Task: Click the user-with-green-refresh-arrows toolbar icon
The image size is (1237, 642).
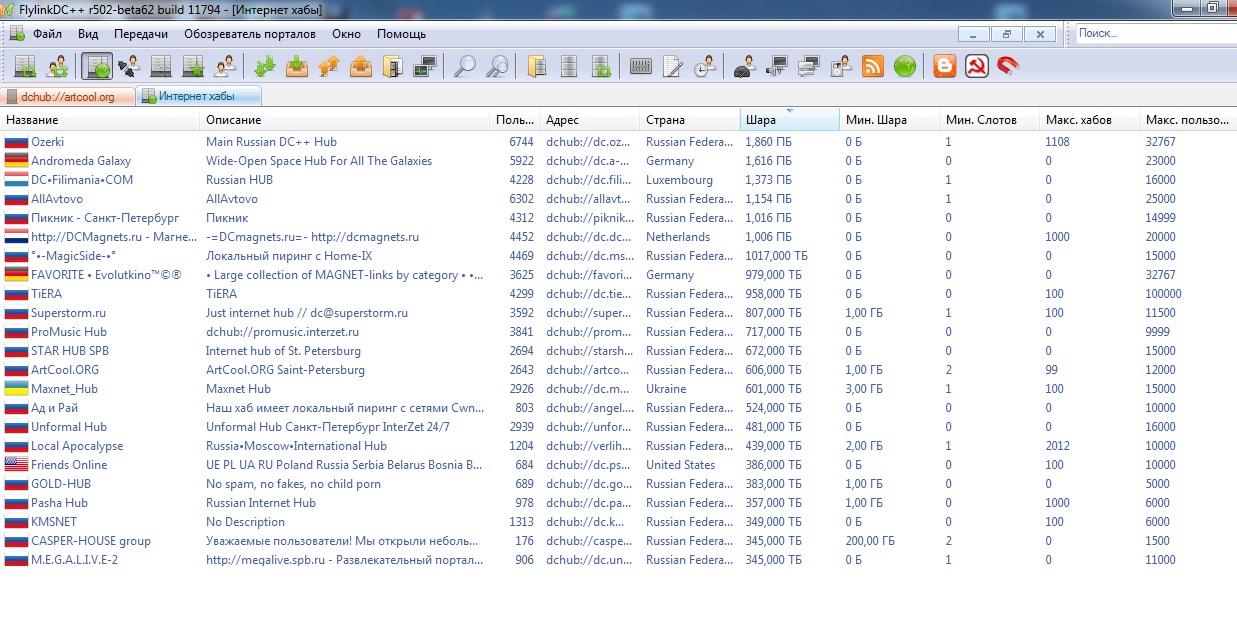Action: [57, 67]
